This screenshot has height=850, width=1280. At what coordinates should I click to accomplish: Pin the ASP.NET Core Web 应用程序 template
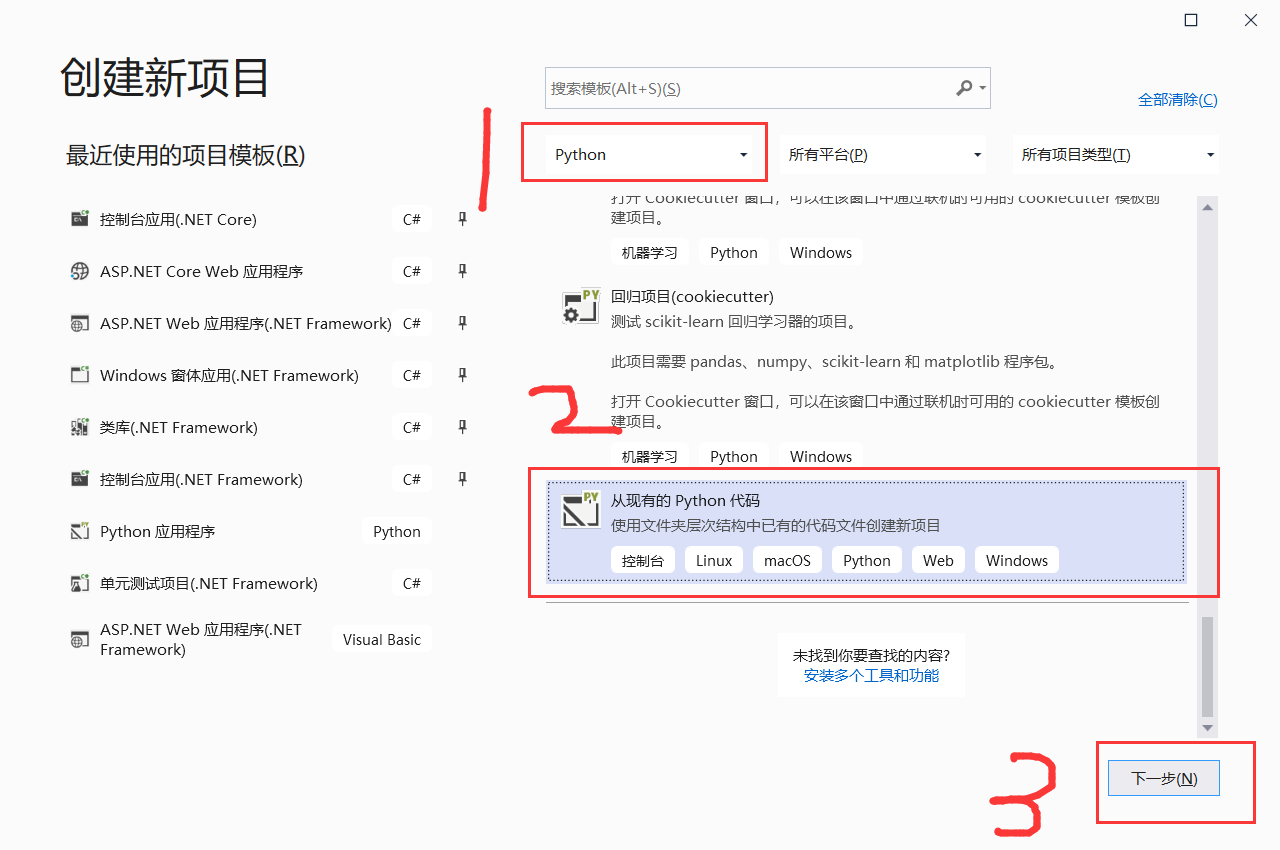coord(462,271)
